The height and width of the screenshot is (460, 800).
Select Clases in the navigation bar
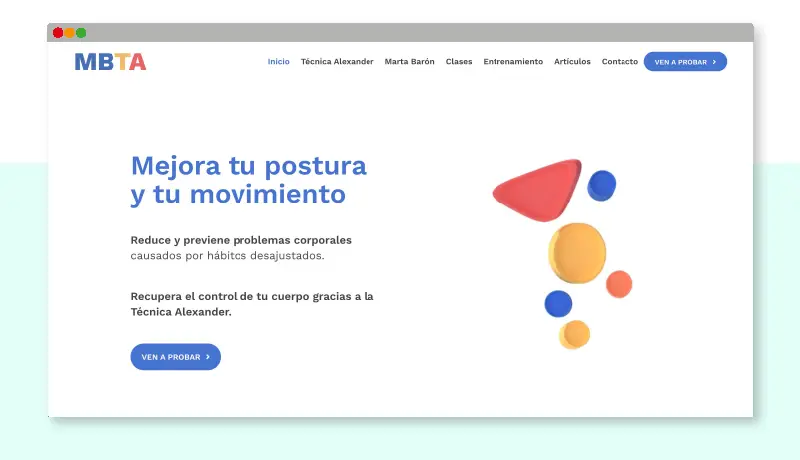[459, 62]
